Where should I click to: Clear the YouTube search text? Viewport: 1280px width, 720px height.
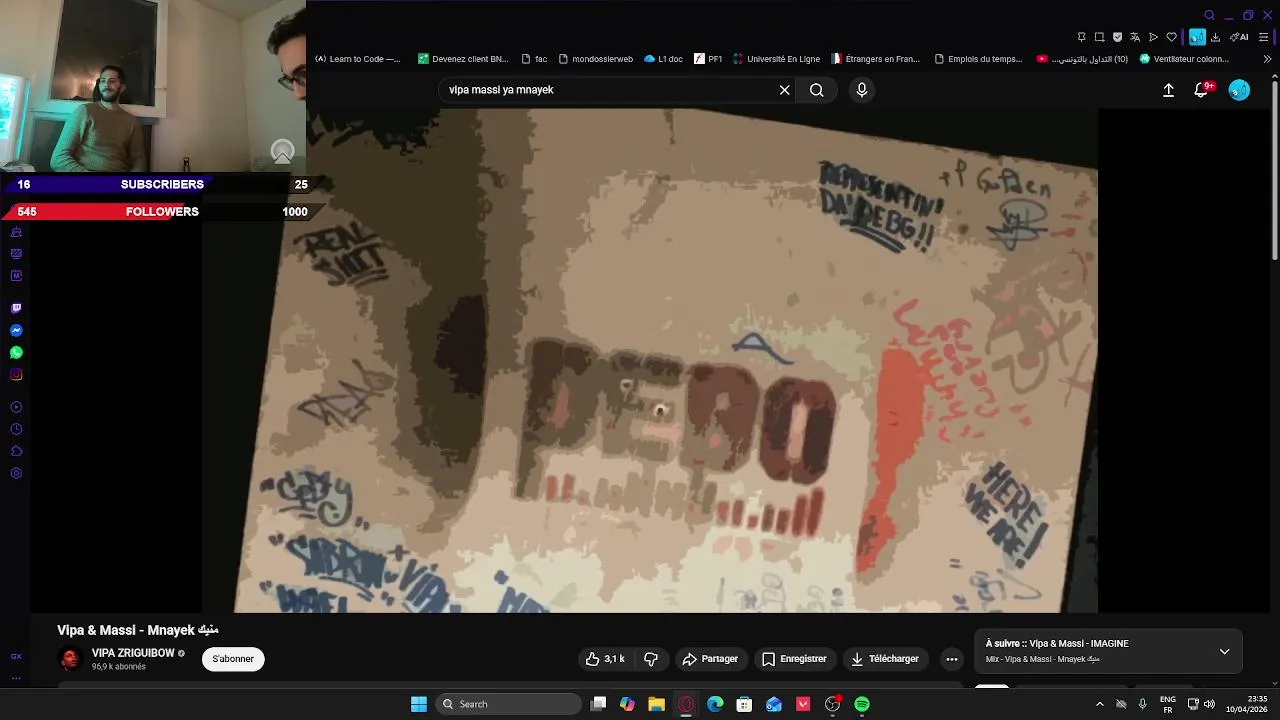(785, 90)
